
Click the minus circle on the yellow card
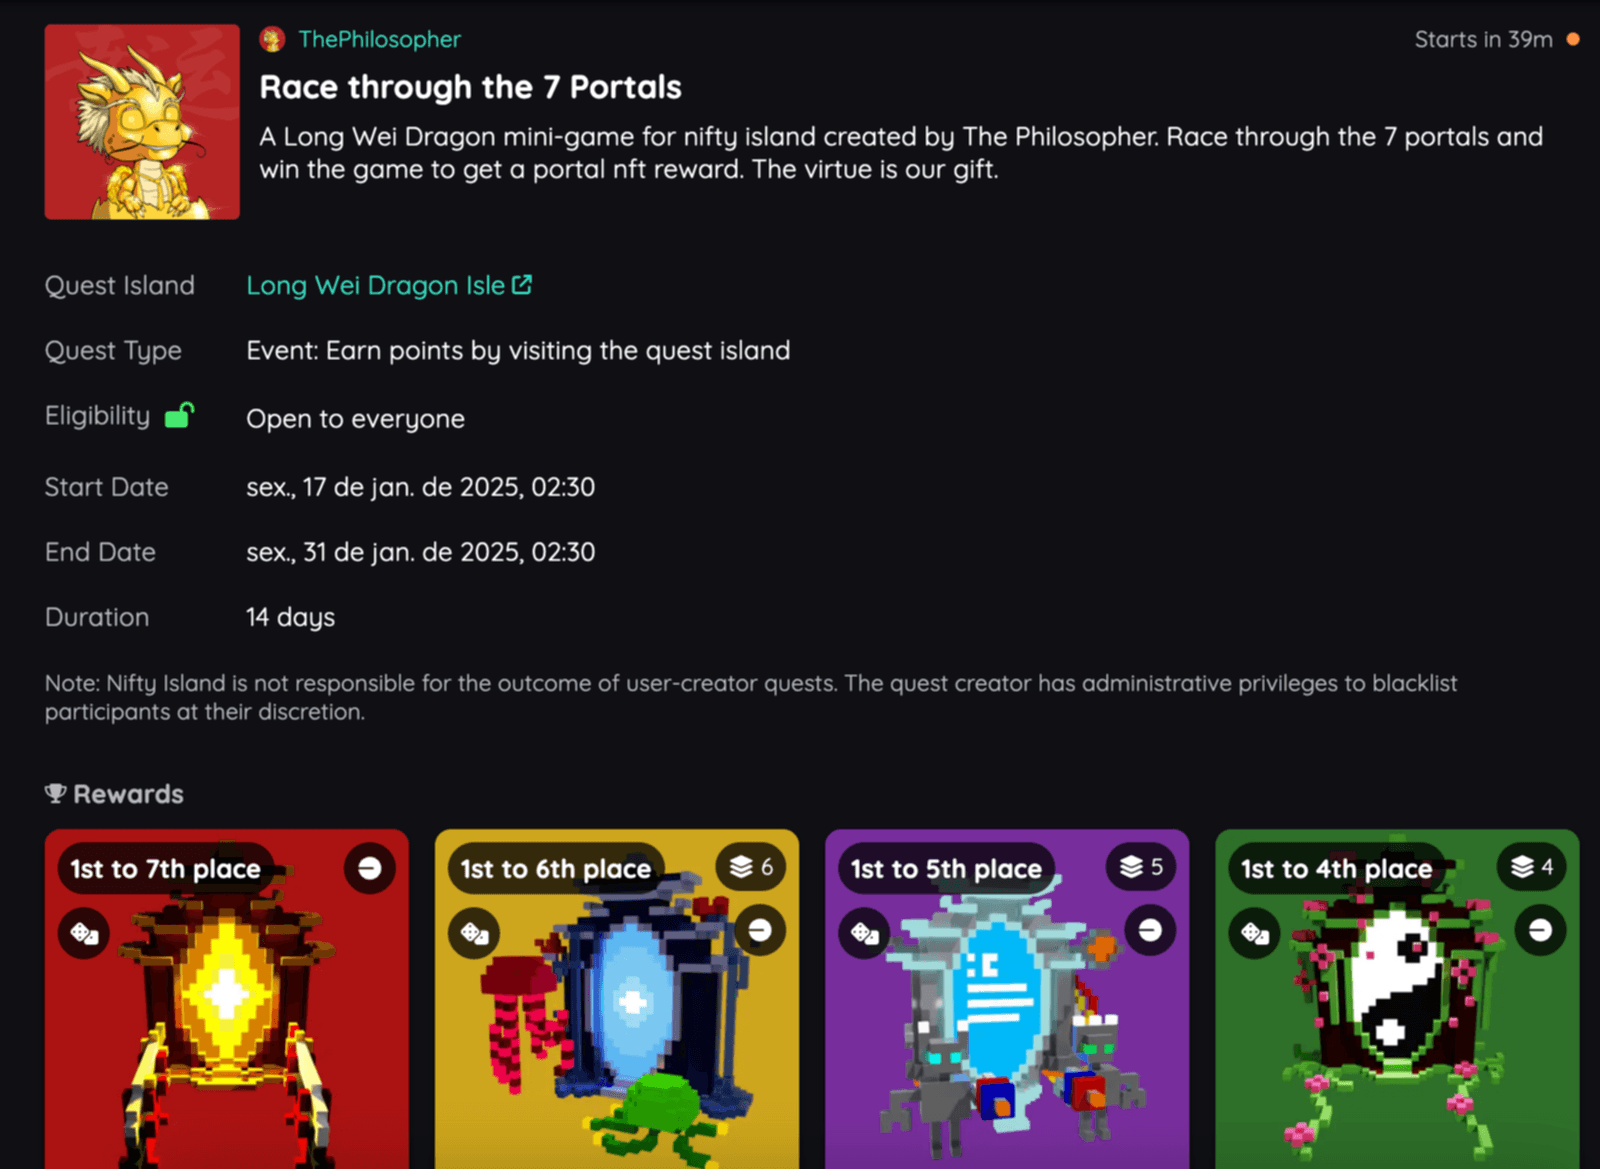[760, 930]
